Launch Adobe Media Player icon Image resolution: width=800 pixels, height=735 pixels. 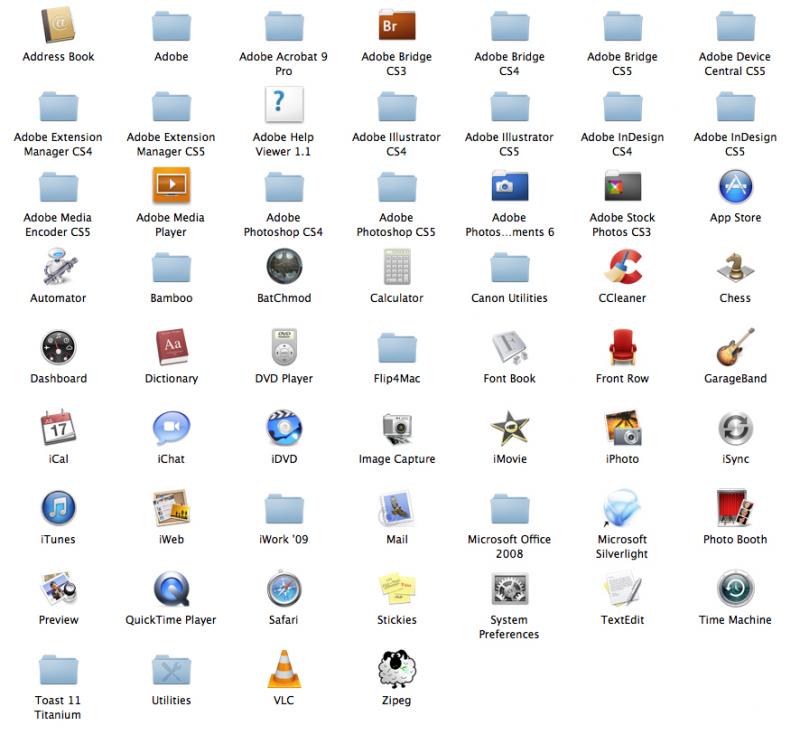(x=171, y=186)
